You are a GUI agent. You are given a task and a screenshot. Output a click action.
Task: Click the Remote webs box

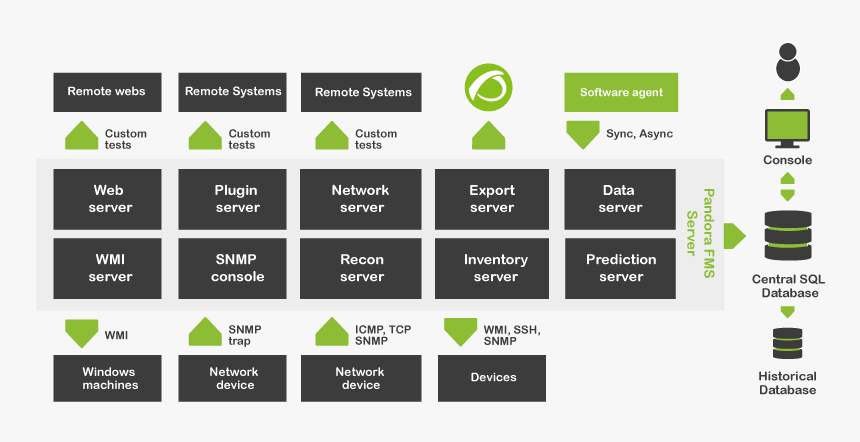pos(108,92)
